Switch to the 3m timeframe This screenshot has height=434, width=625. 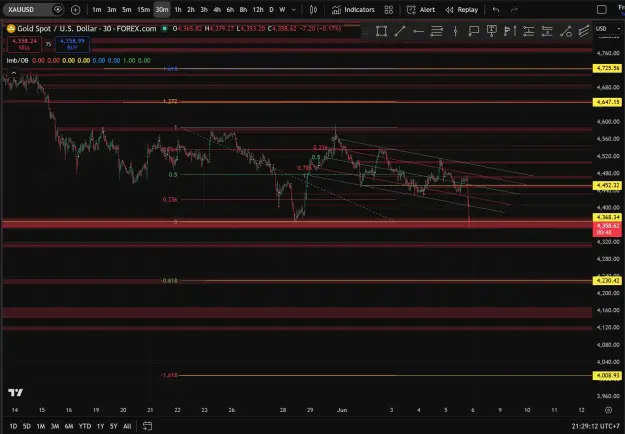[x=112, y=10]
